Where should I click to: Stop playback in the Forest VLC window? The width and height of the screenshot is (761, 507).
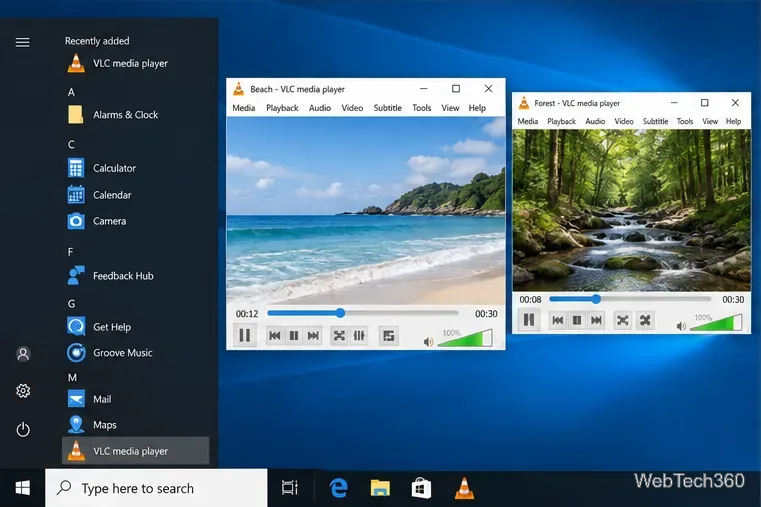(577, 320)
